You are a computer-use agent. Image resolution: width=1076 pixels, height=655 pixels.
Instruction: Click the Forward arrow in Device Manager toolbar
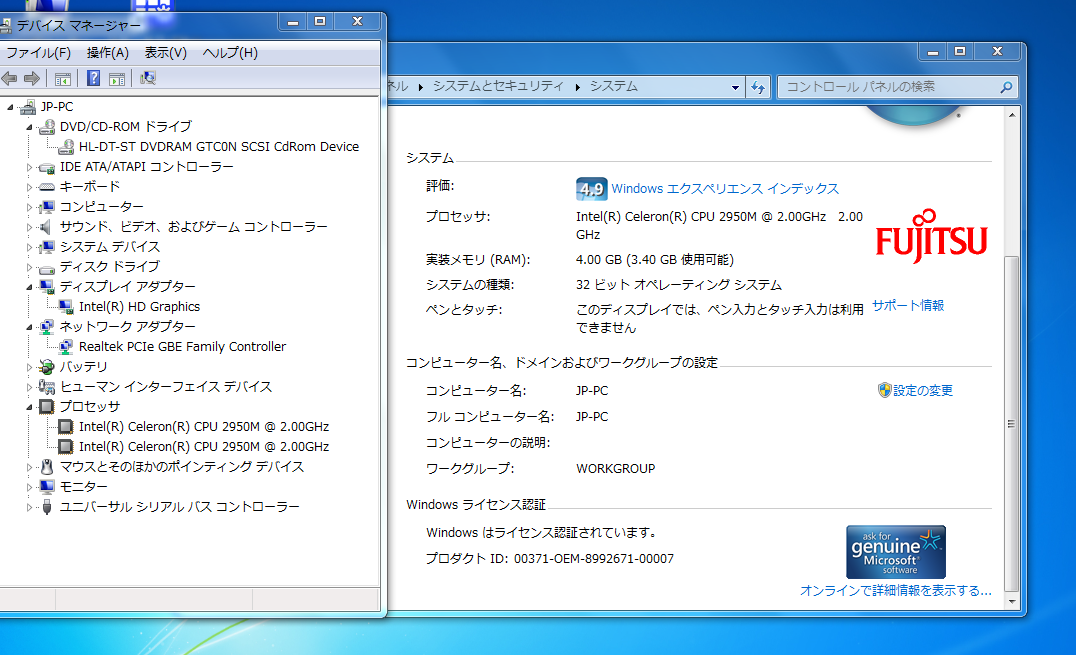32,78
